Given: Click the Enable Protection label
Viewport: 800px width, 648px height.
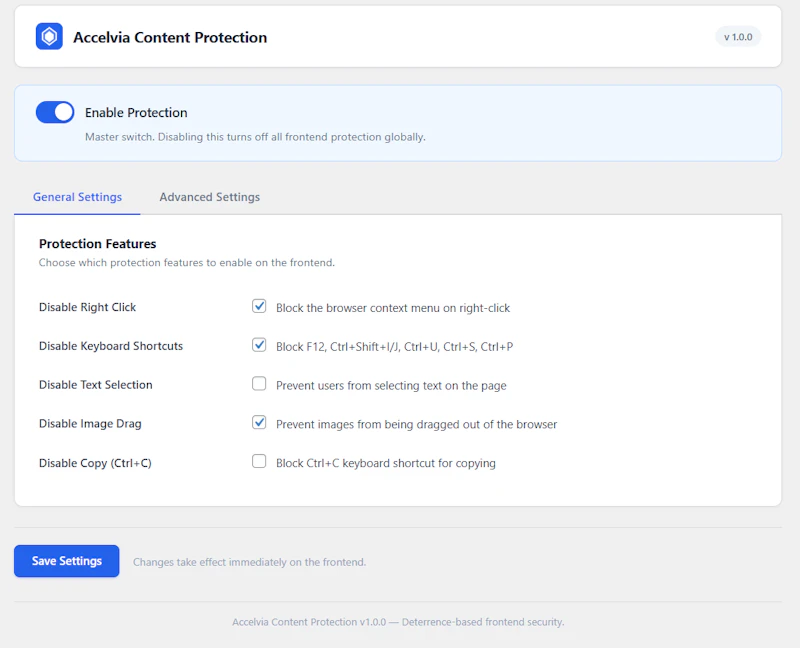Looking at the screenshot, I should [x=136, y=113].
